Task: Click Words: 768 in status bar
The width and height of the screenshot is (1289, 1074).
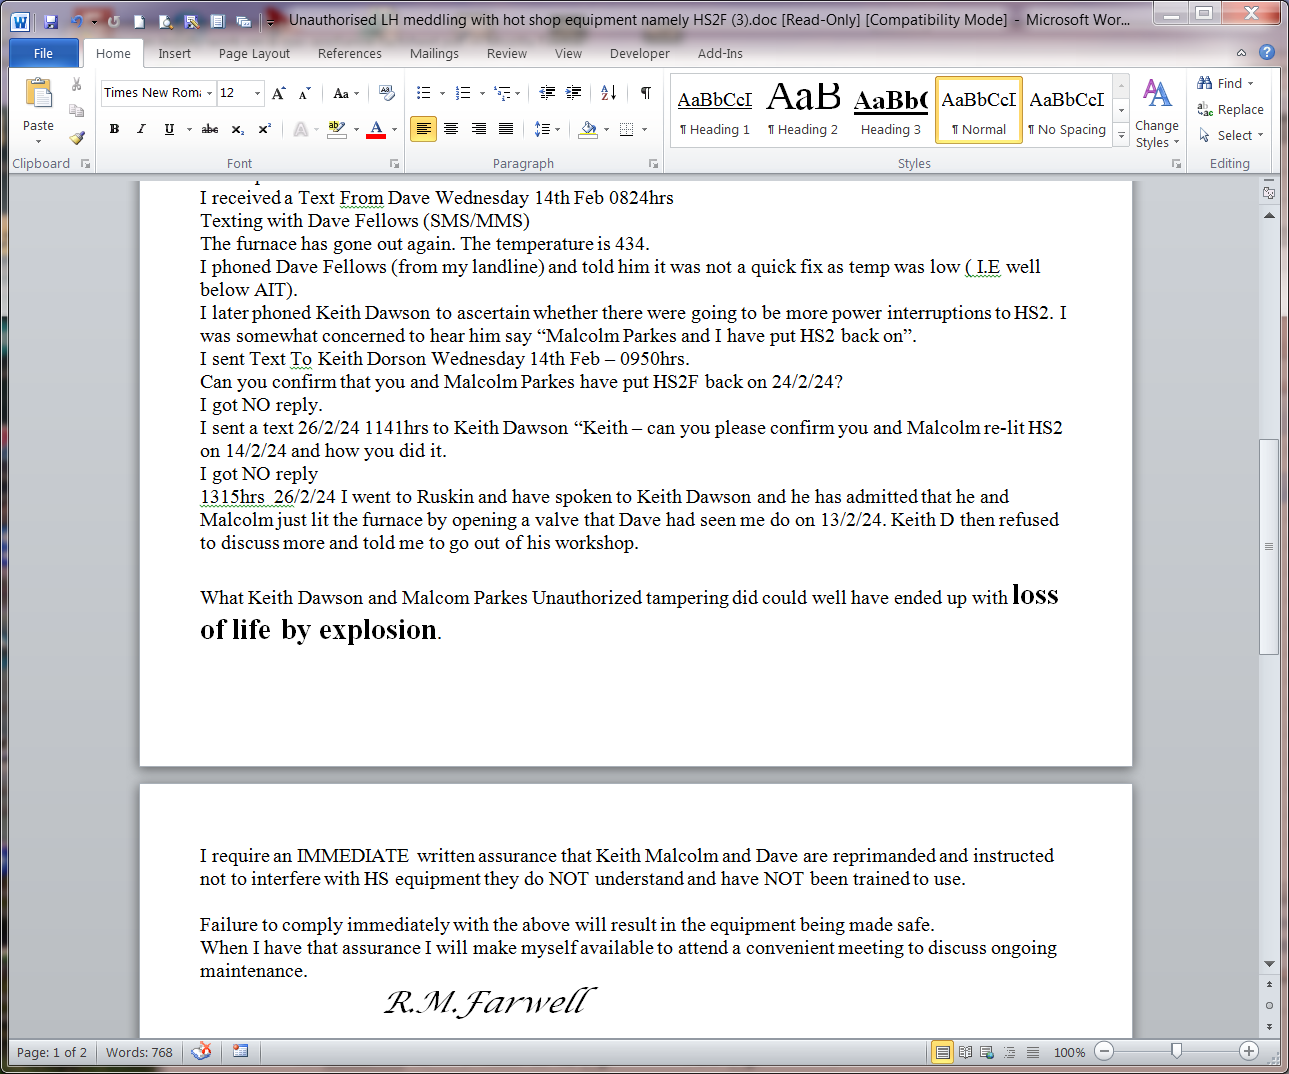Action: click(x=139, y=1052)
